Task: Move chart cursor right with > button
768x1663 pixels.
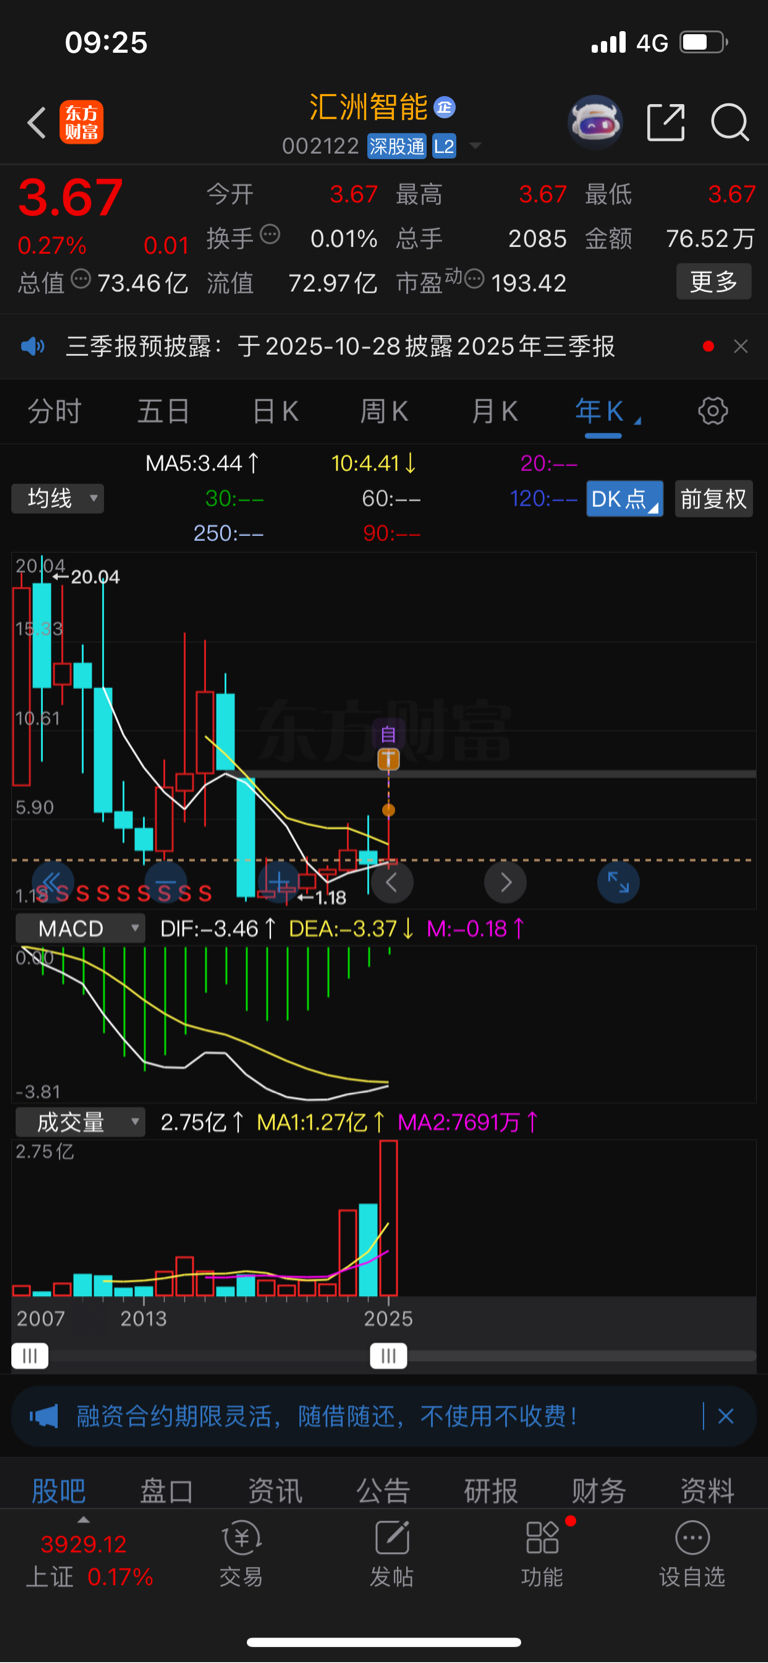Action: coord(505,882)
